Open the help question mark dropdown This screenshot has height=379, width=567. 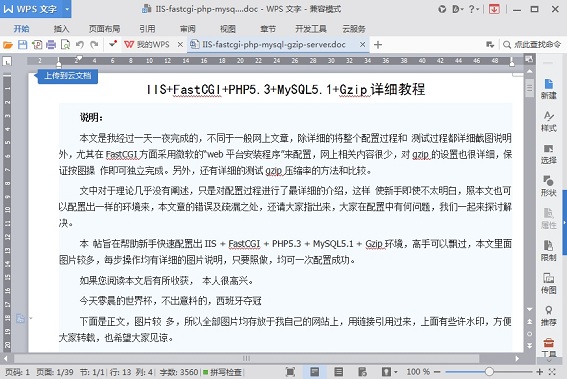[x=474, y=9]
